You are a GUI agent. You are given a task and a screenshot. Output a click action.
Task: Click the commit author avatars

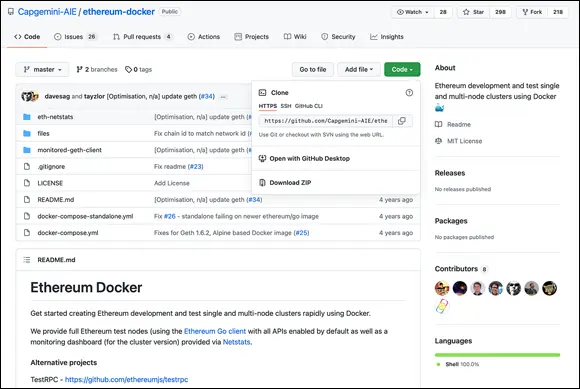(30, 97)
